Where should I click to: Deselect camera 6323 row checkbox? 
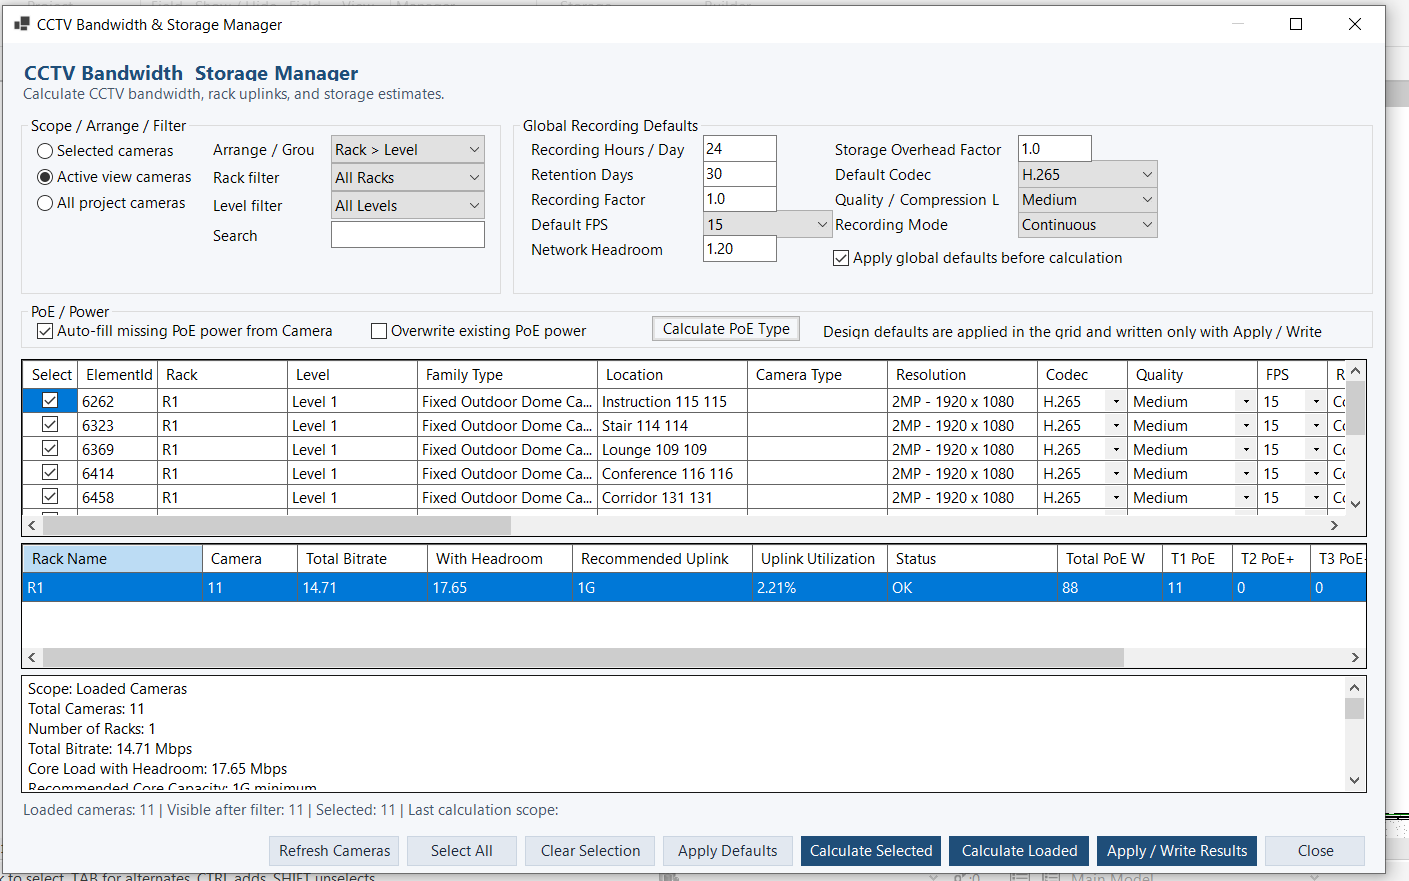click(50, 424)
